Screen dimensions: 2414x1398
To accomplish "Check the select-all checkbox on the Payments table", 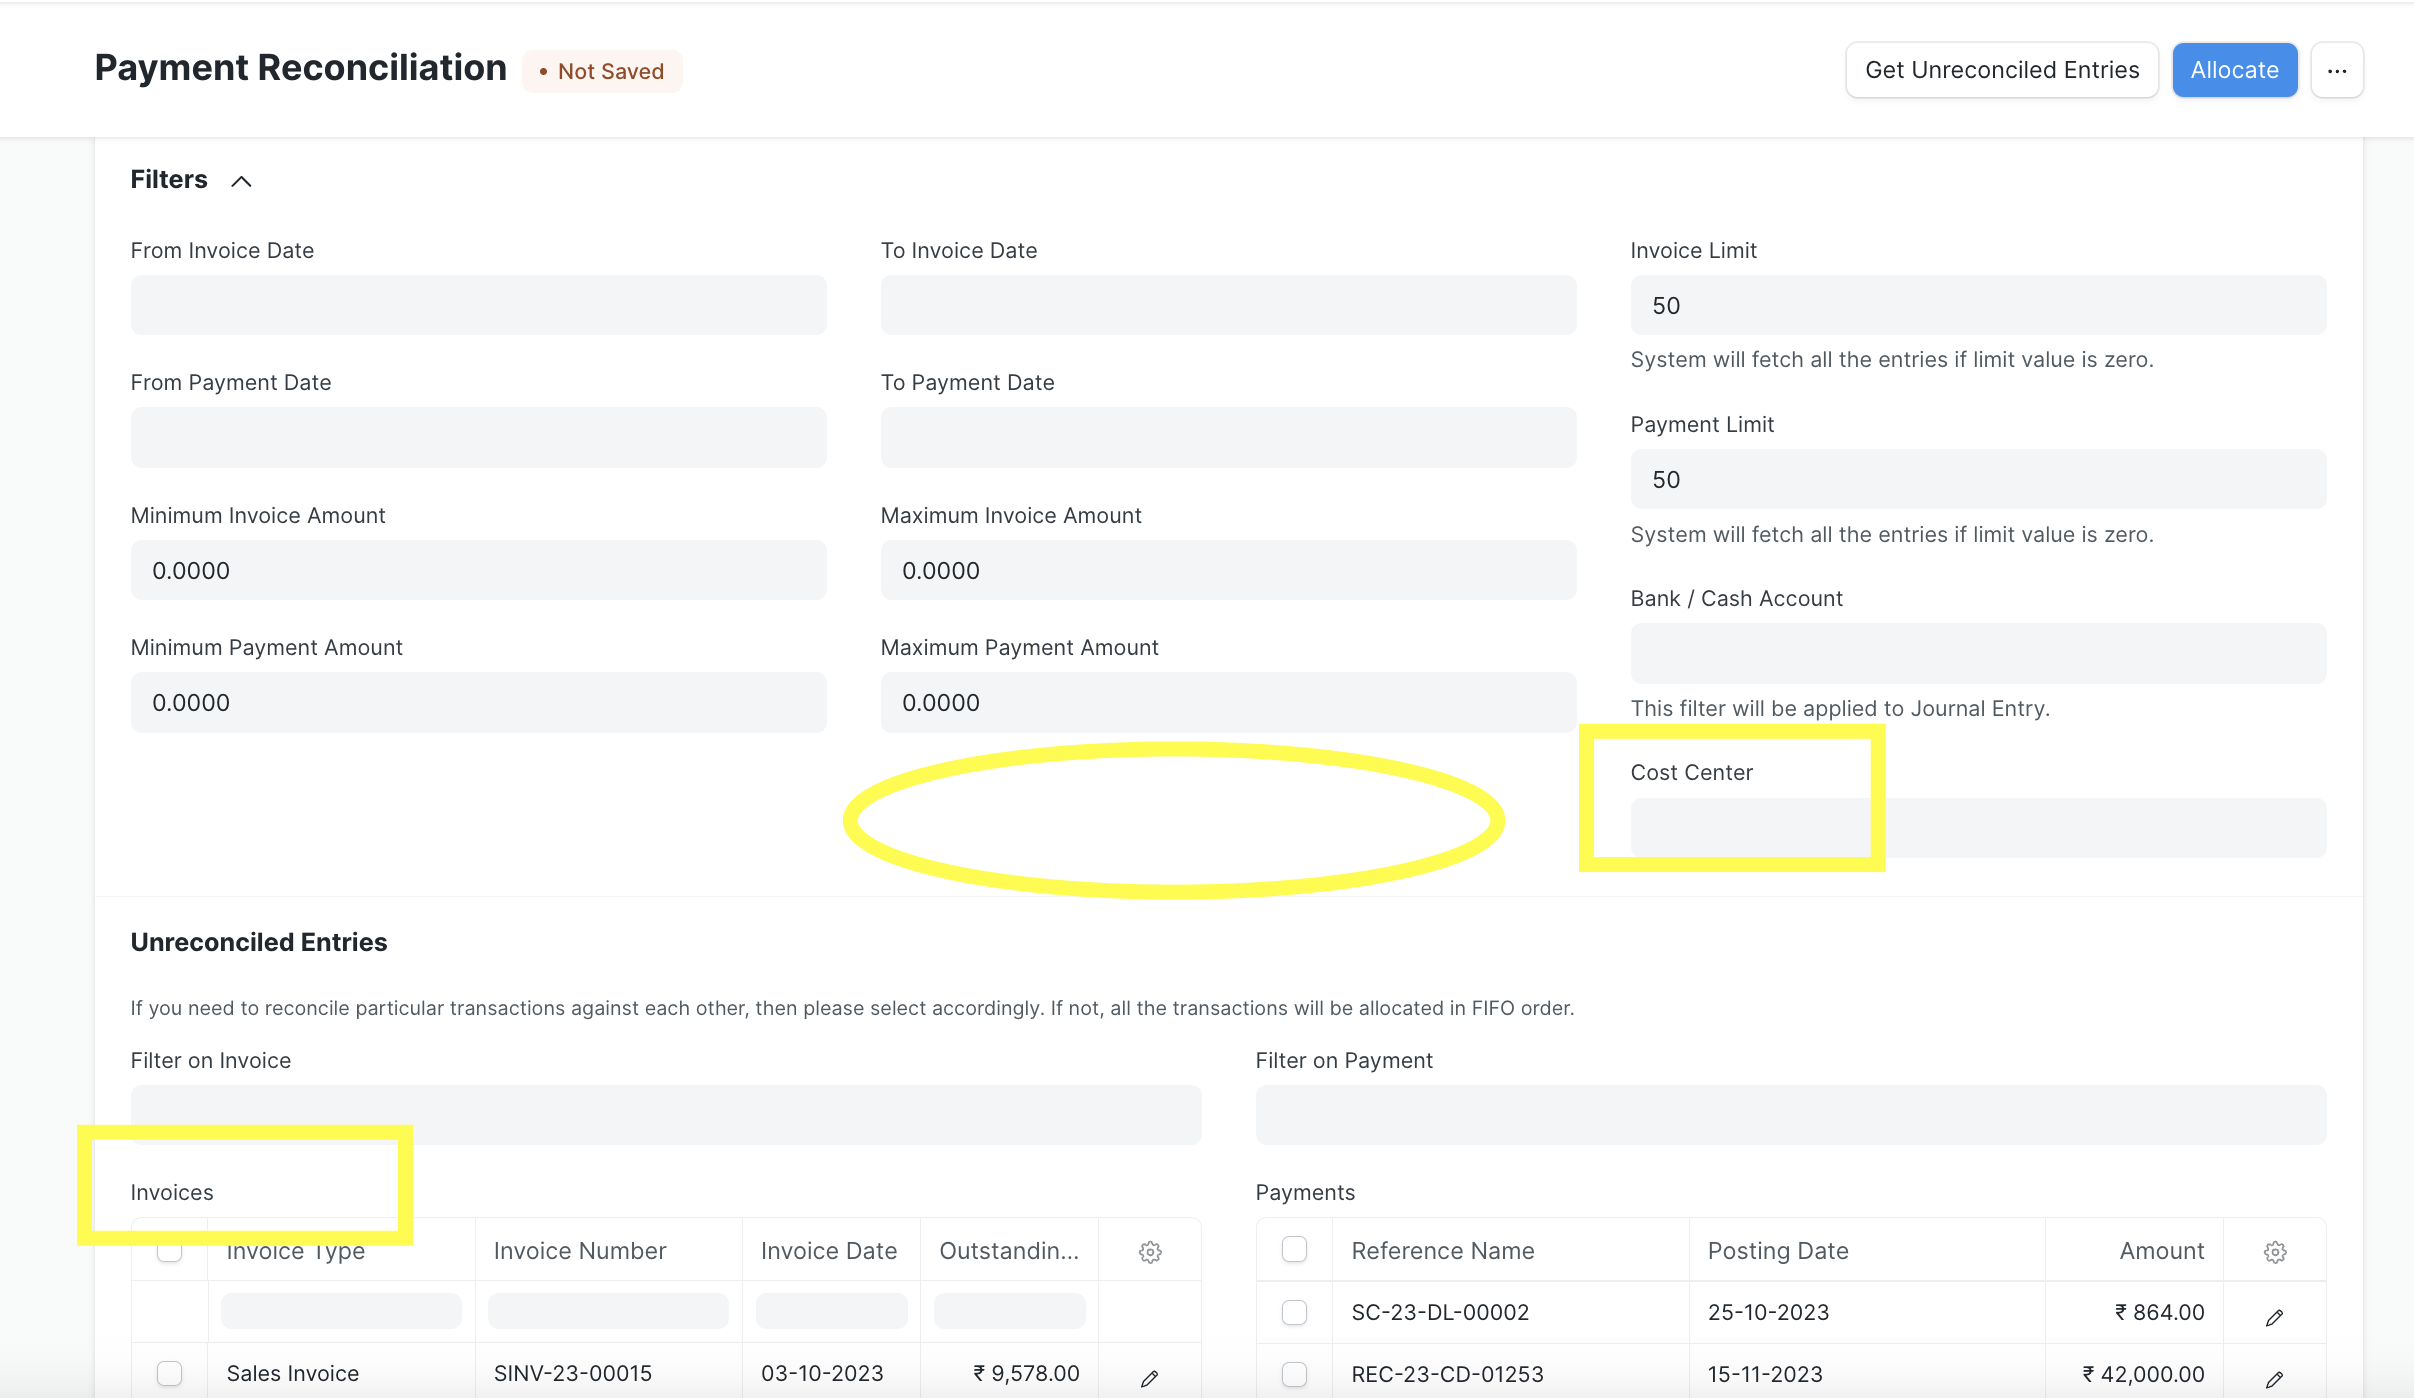I will pyautogui.click(x=1294, y=1250).
